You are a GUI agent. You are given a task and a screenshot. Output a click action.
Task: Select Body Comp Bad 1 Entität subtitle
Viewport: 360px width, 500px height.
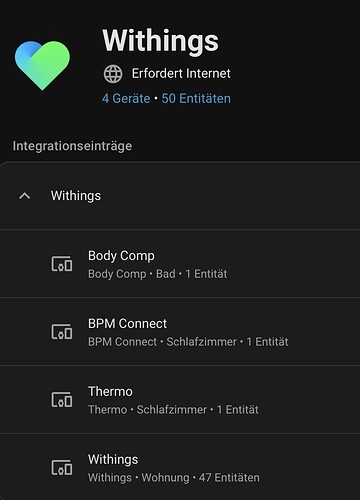coord(158,274)
